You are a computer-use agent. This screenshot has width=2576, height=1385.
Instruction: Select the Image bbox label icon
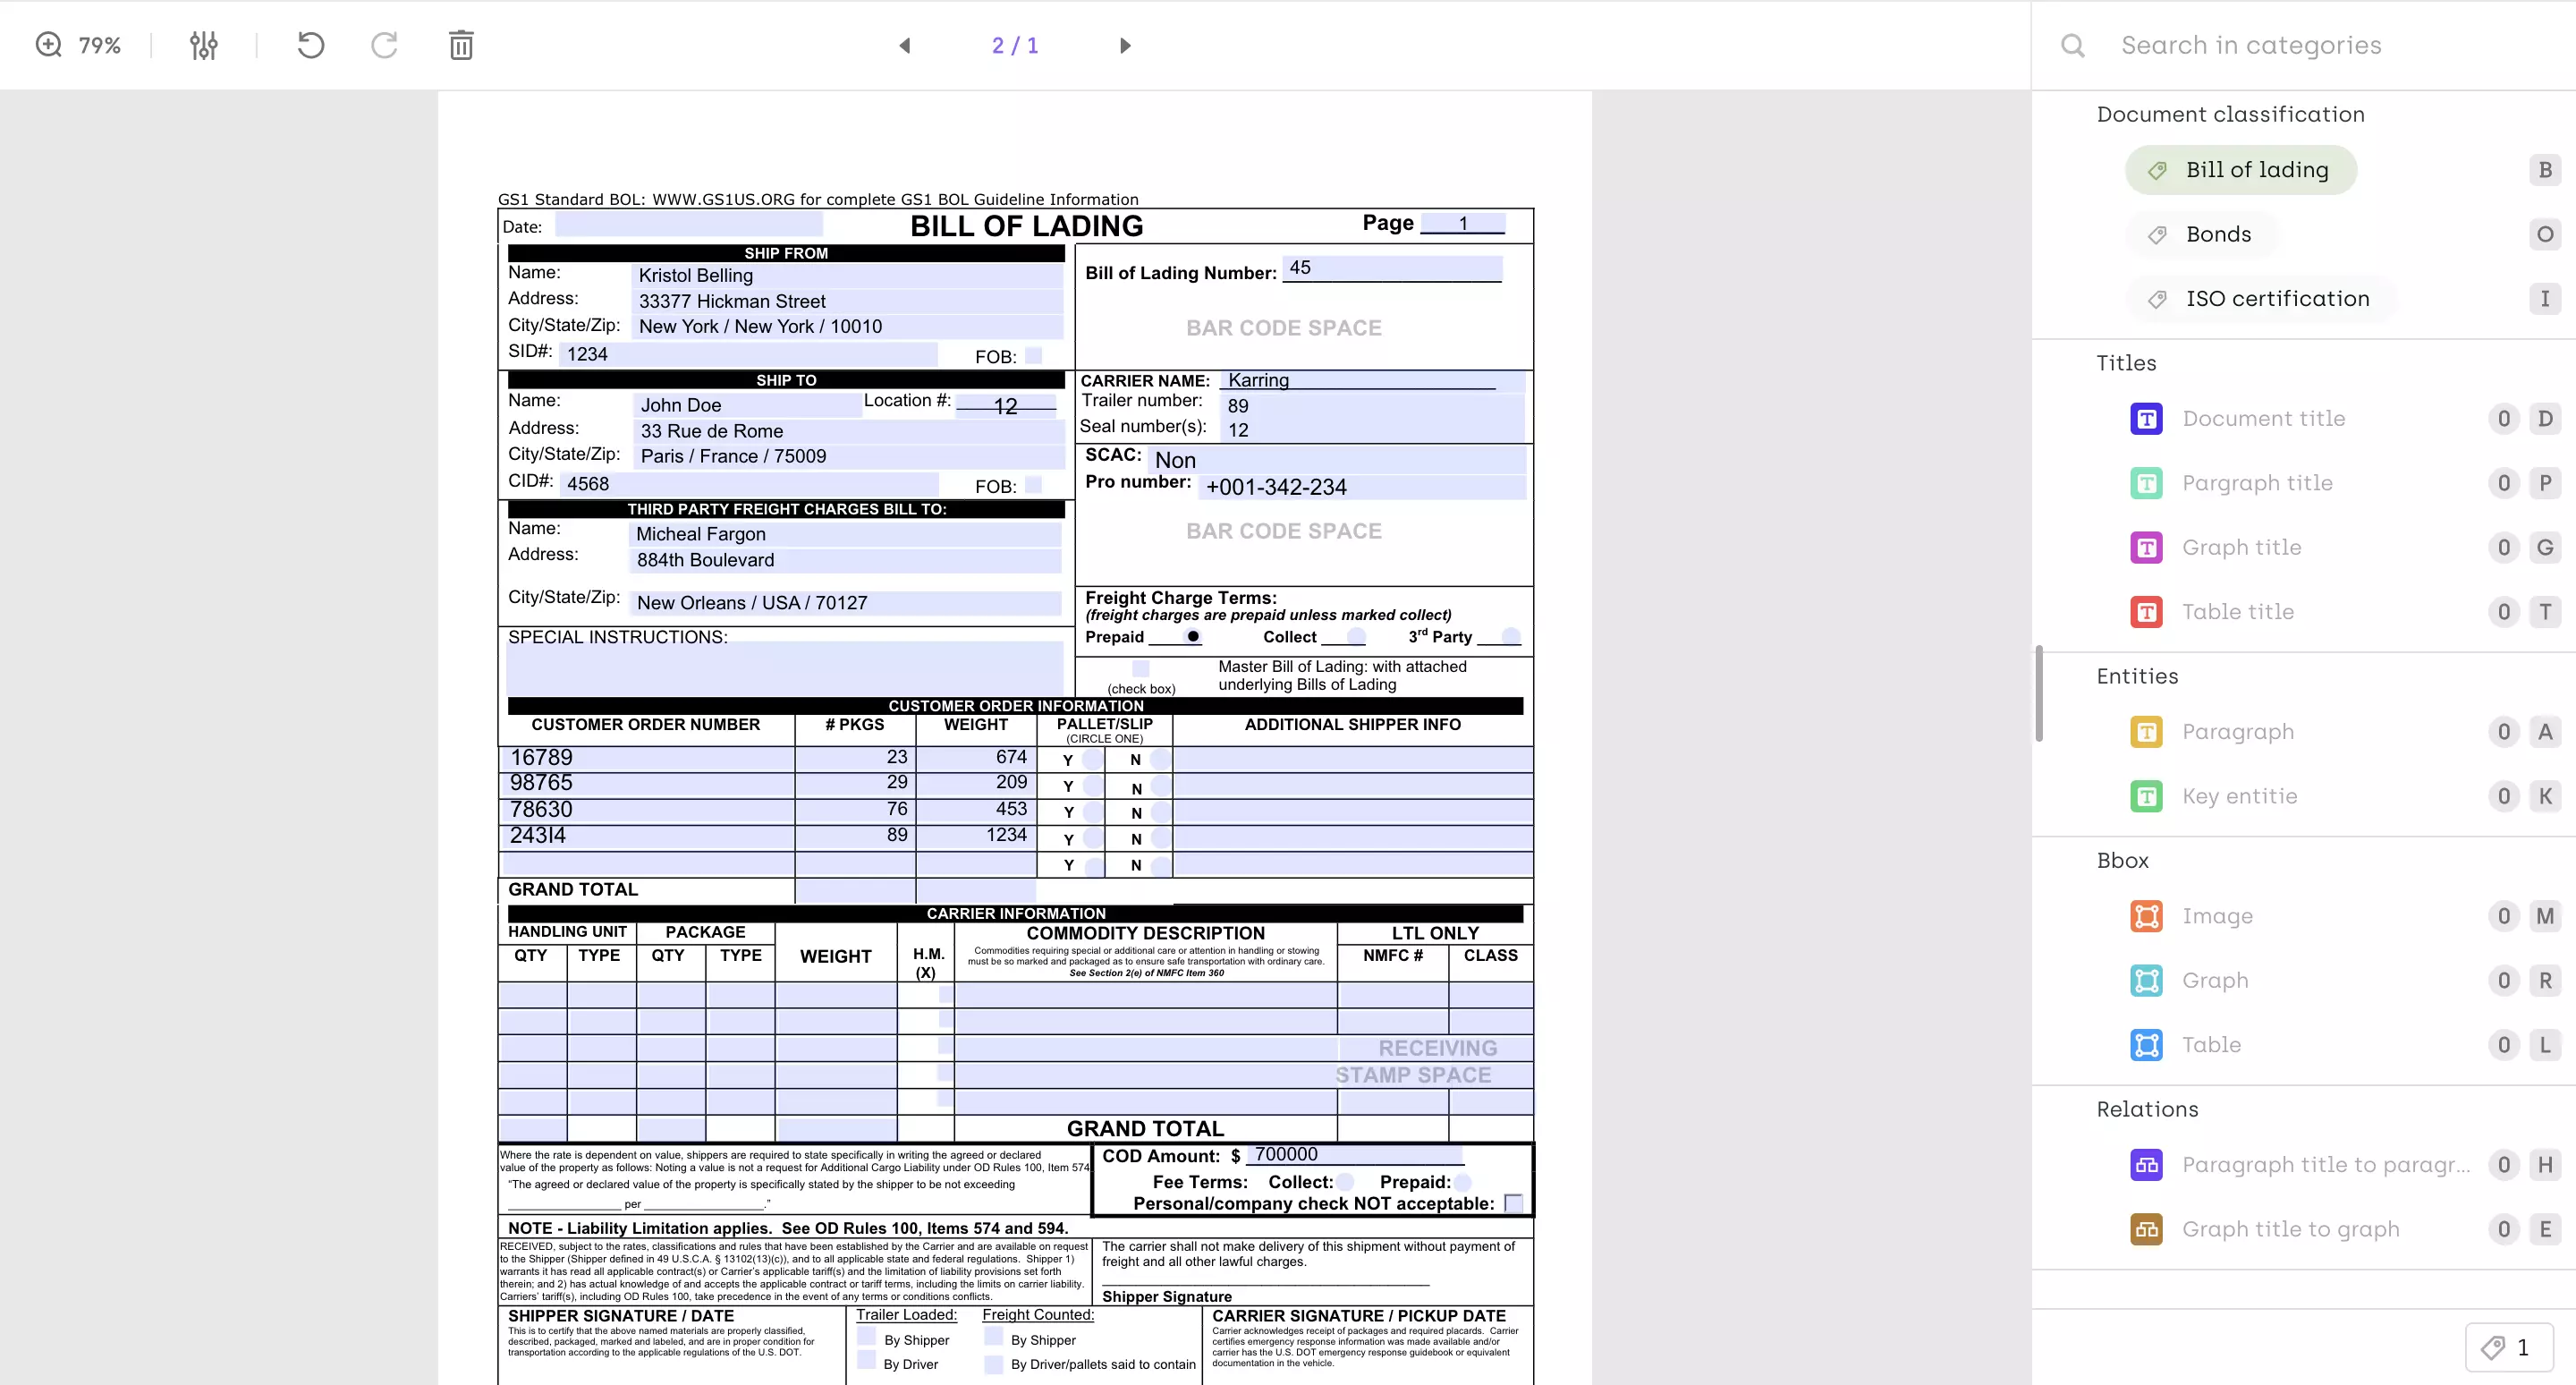[2147, 915]
